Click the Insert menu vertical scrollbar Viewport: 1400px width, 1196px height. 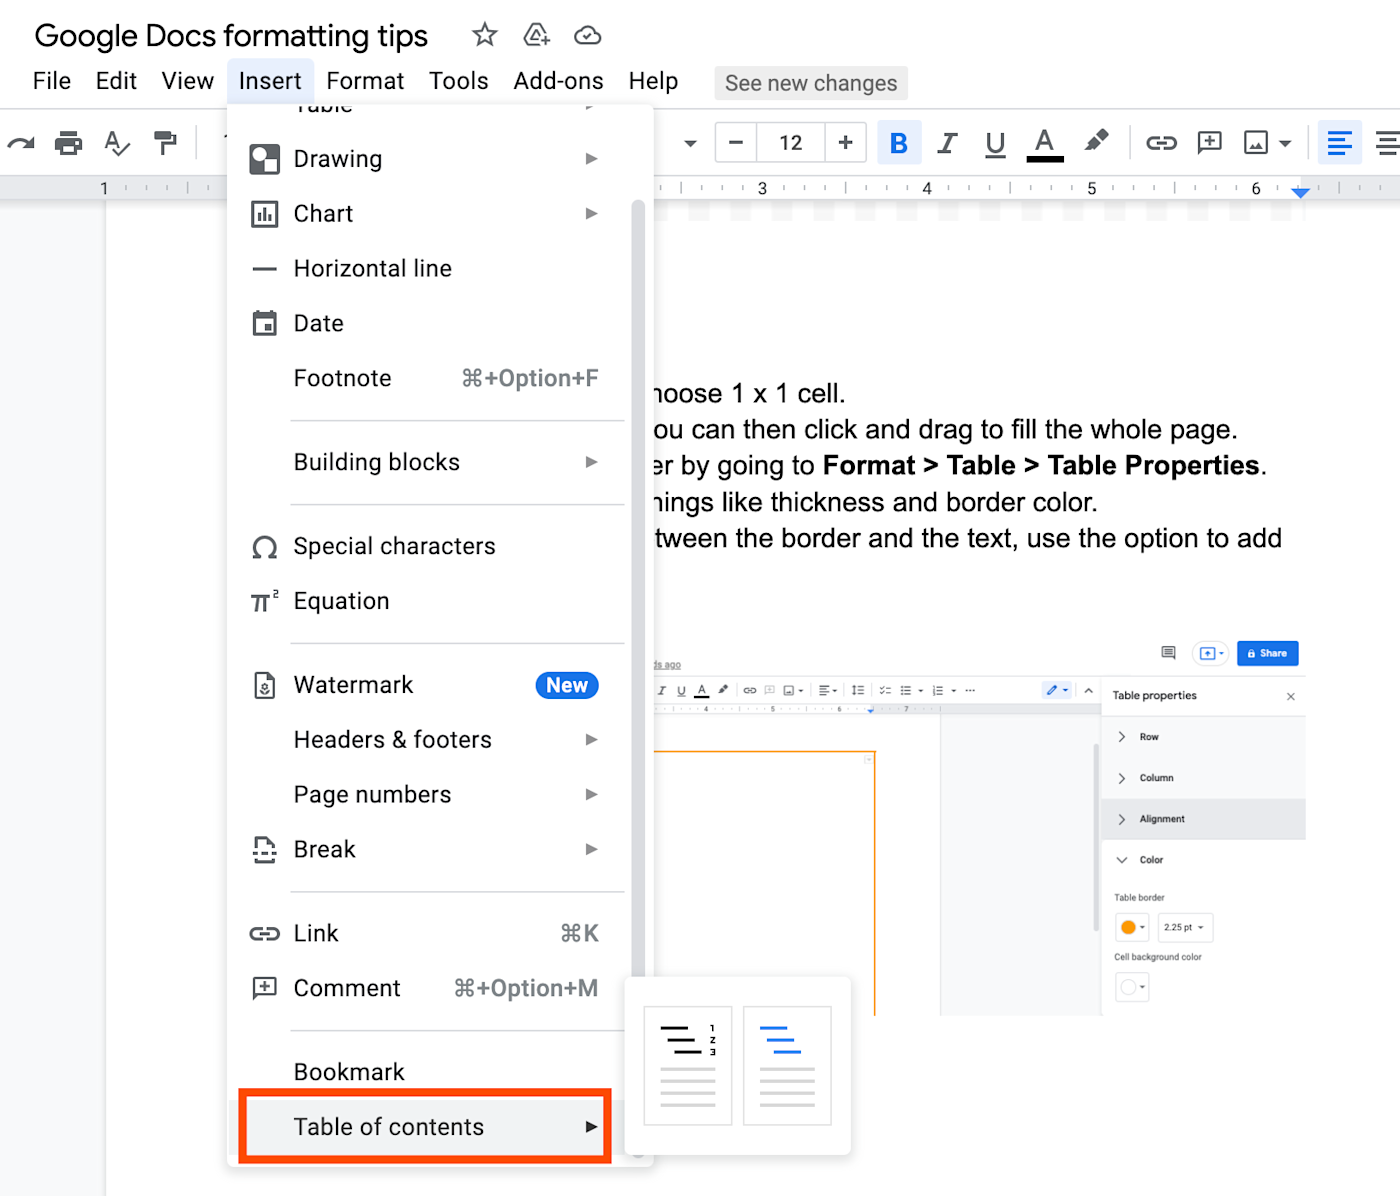coord(638,590)
